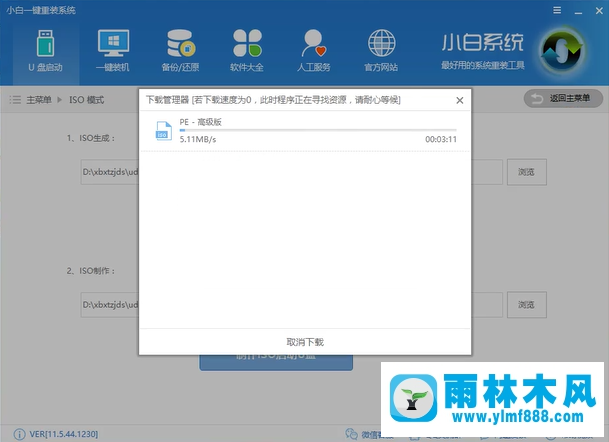Click the ISO制作 path input field
Viewport: 609px width, 442px height.
pyautogui.click(x=292, y=305)
